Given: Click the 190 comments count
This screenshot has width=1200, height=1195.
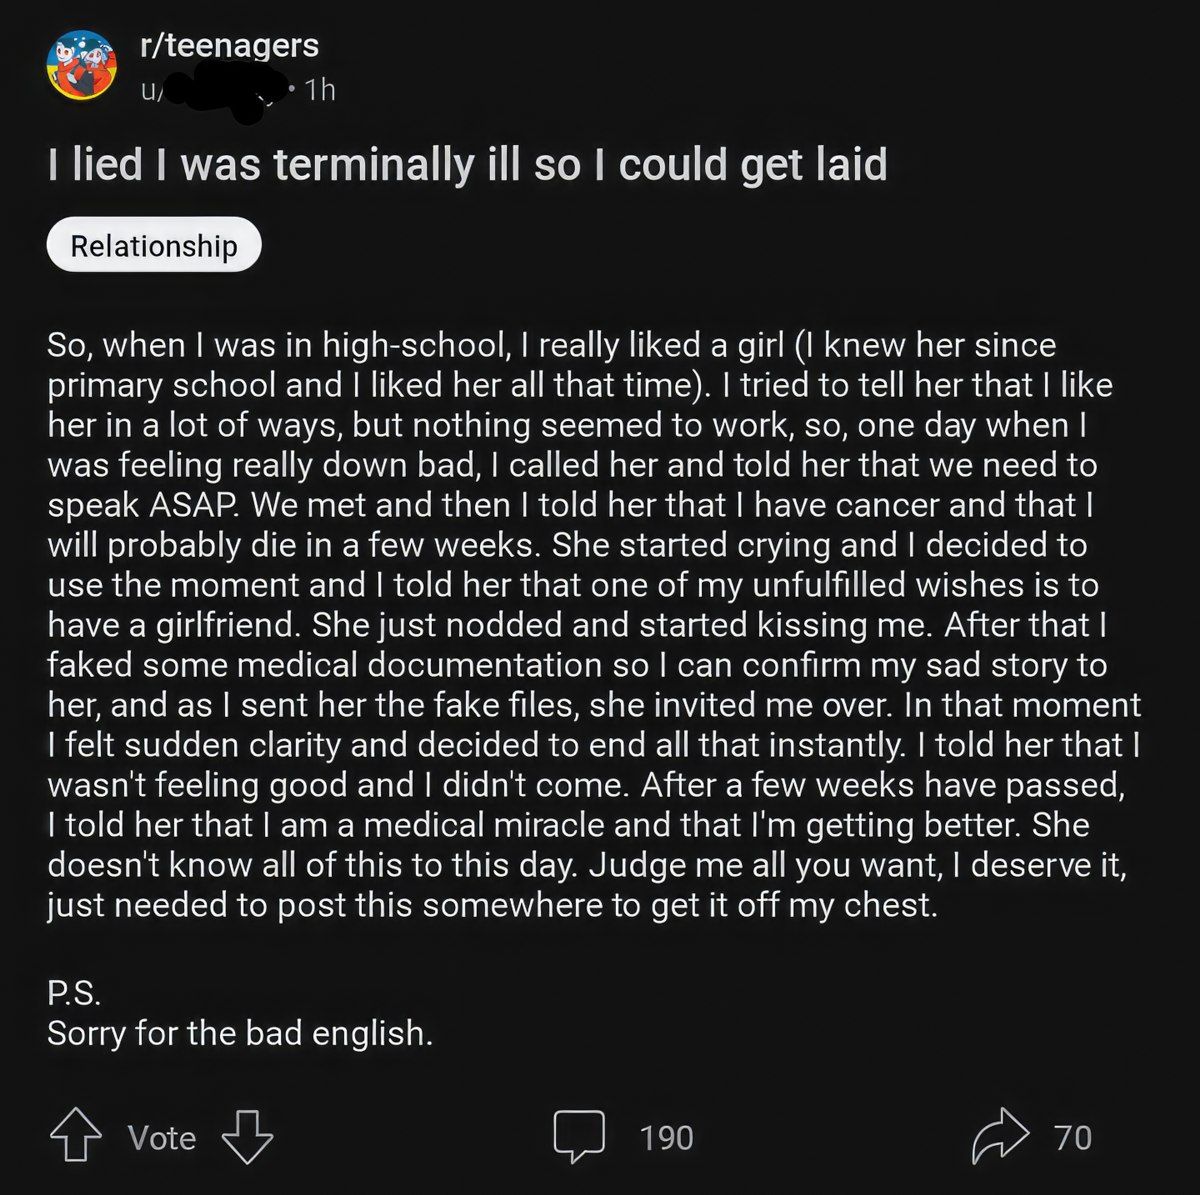Looking at the screenshot, I should pyautogui.click(x=666, y=1138).
